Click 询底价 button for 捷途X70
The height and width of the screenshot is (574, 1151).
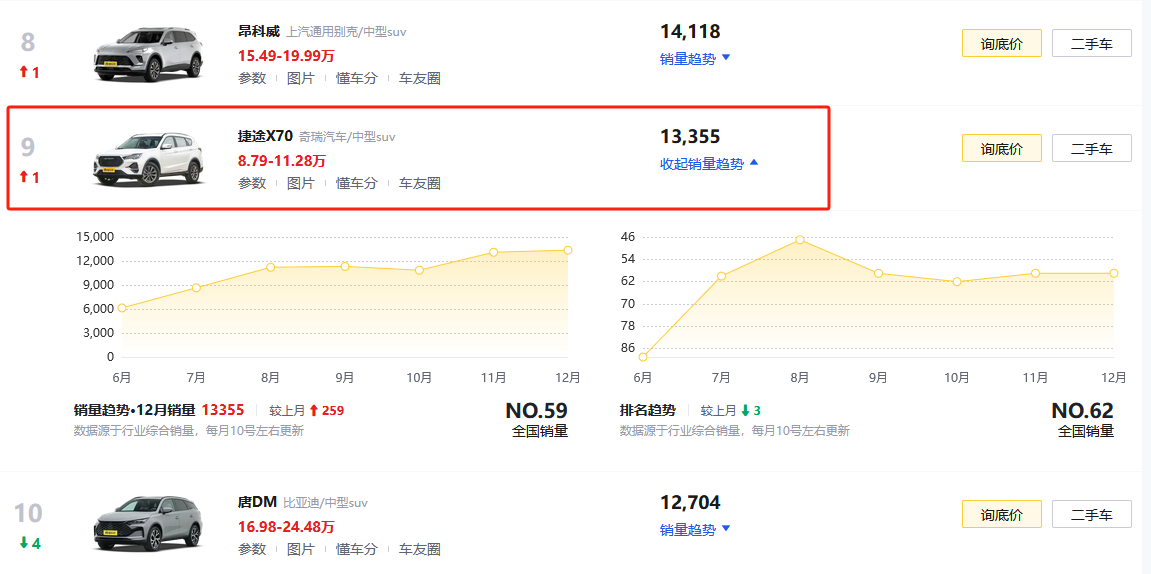(x=1002, y=148)
